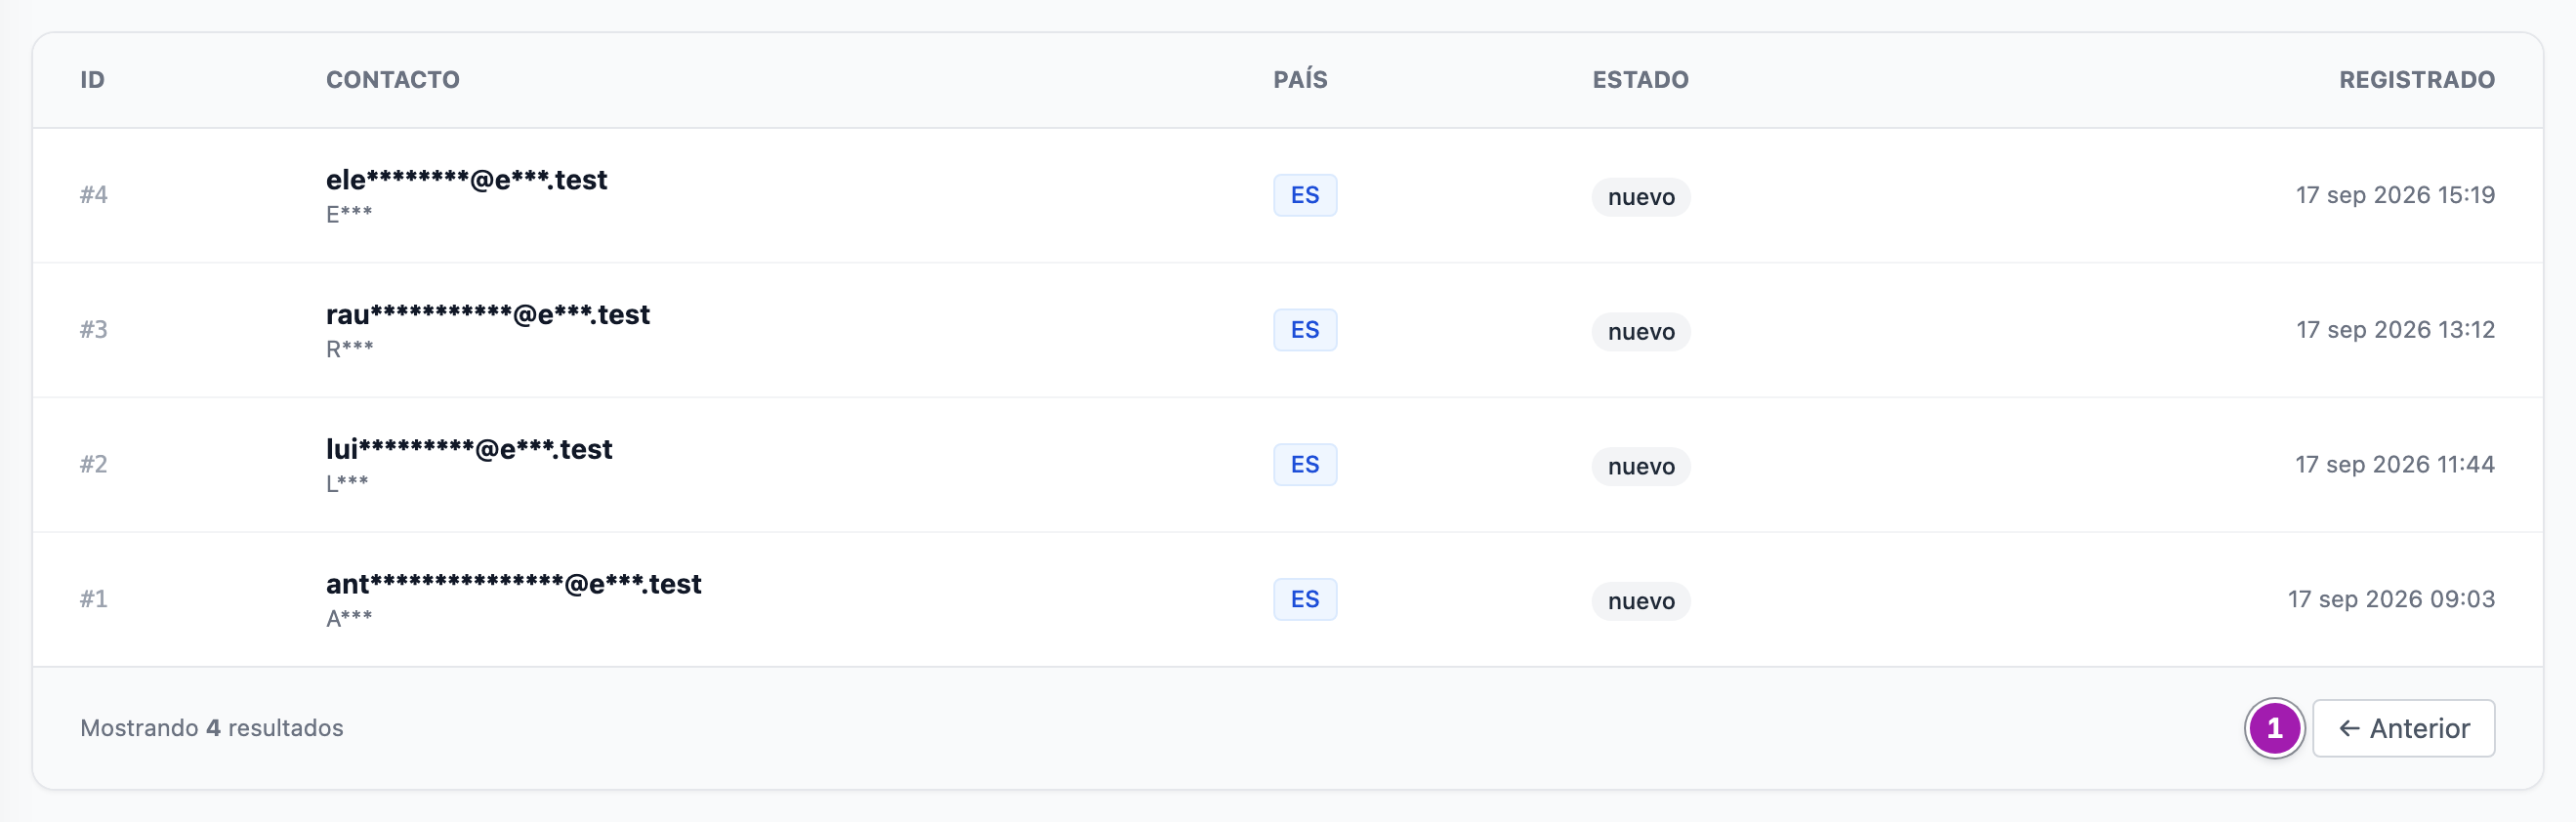The height and width of the screenshot is (822, 2576).
Task: Click the ID column header
Action: point(92,80)
